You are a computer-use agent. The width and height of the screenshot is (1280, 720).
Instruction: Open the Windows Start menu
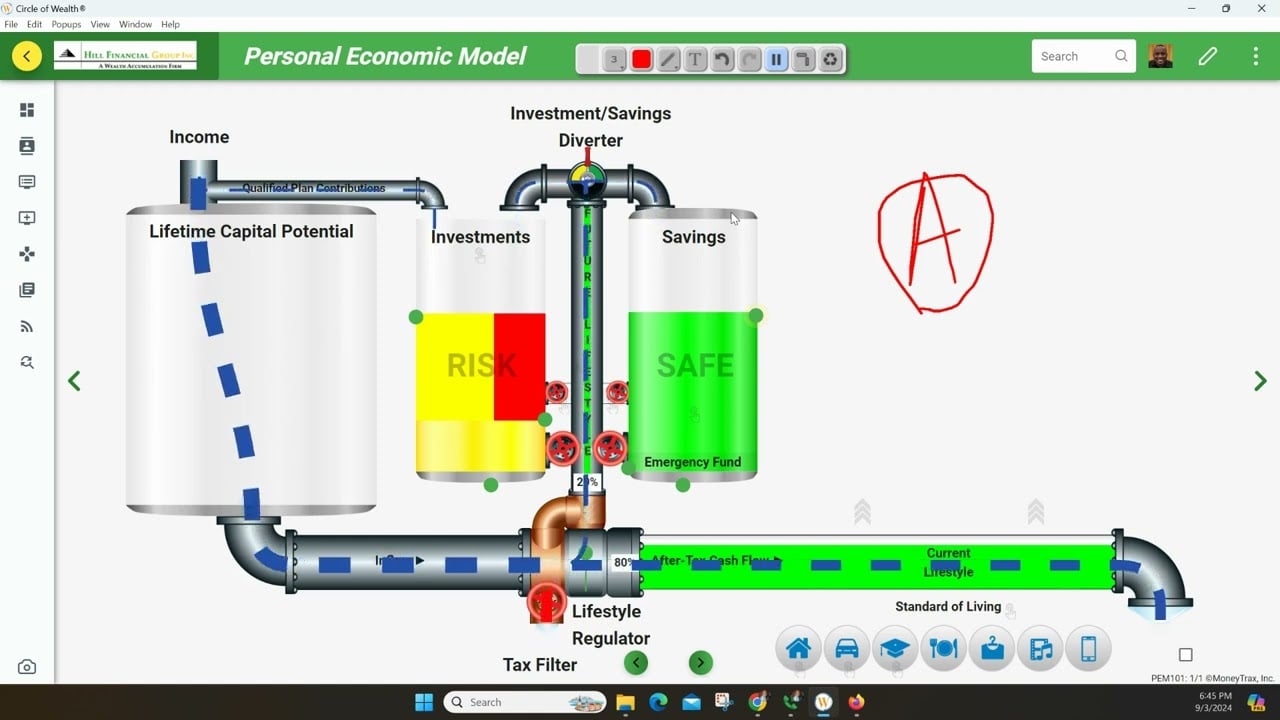(x=424, y=702)
